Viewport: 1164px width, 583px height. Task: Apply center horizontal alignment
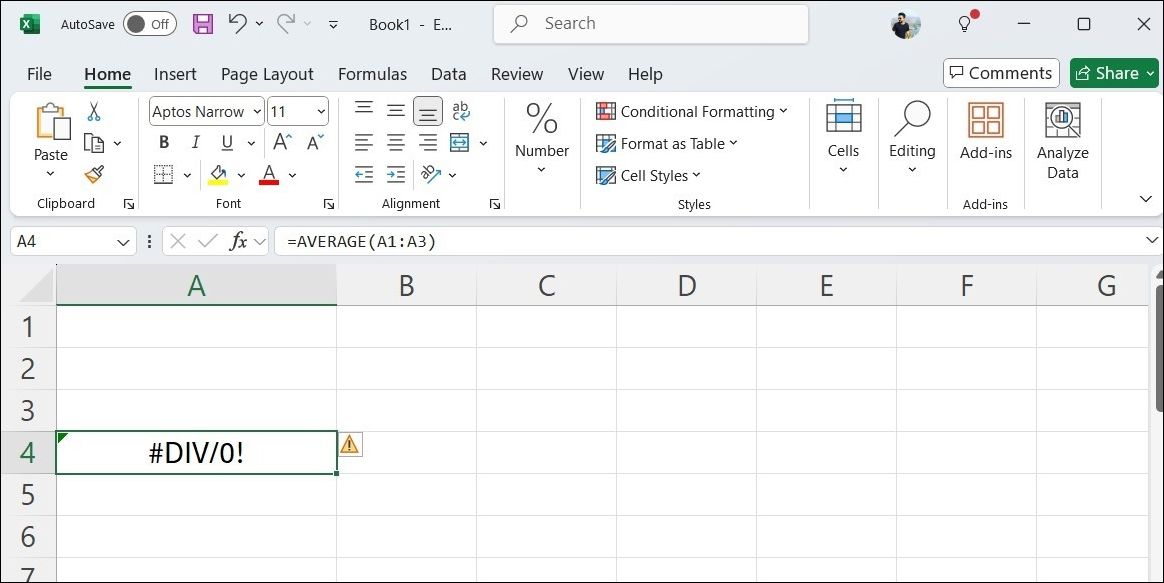(396, 143)
